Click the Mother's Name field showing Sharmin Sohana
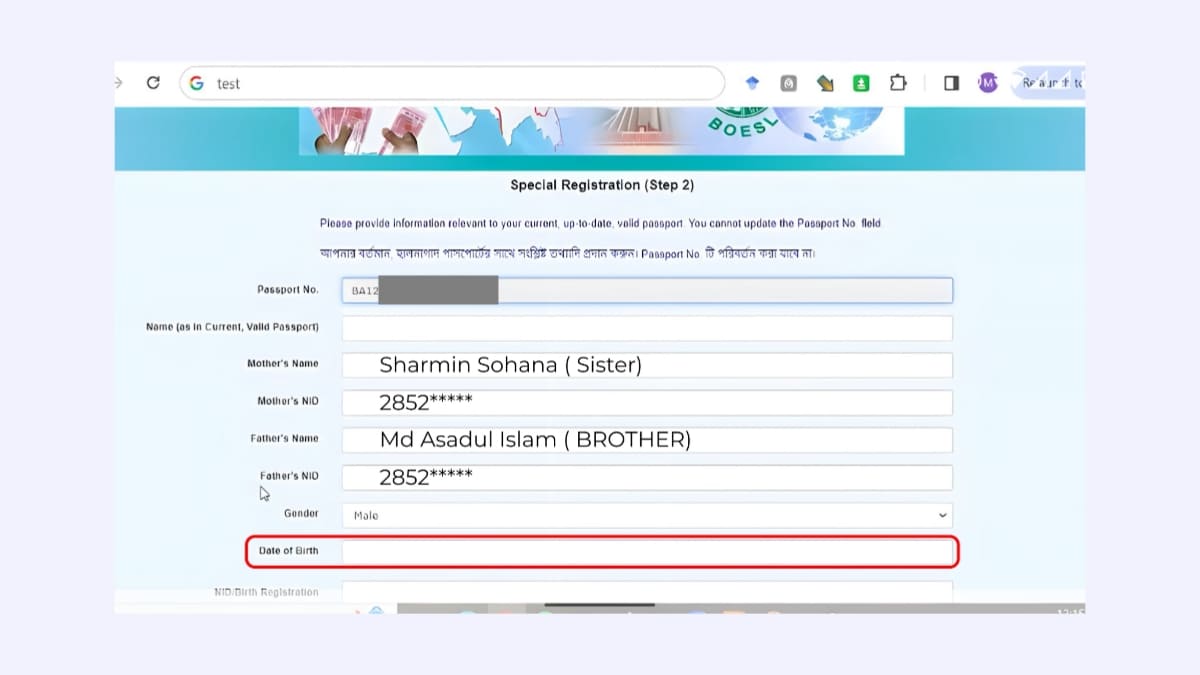 click(x=645, y=365)
